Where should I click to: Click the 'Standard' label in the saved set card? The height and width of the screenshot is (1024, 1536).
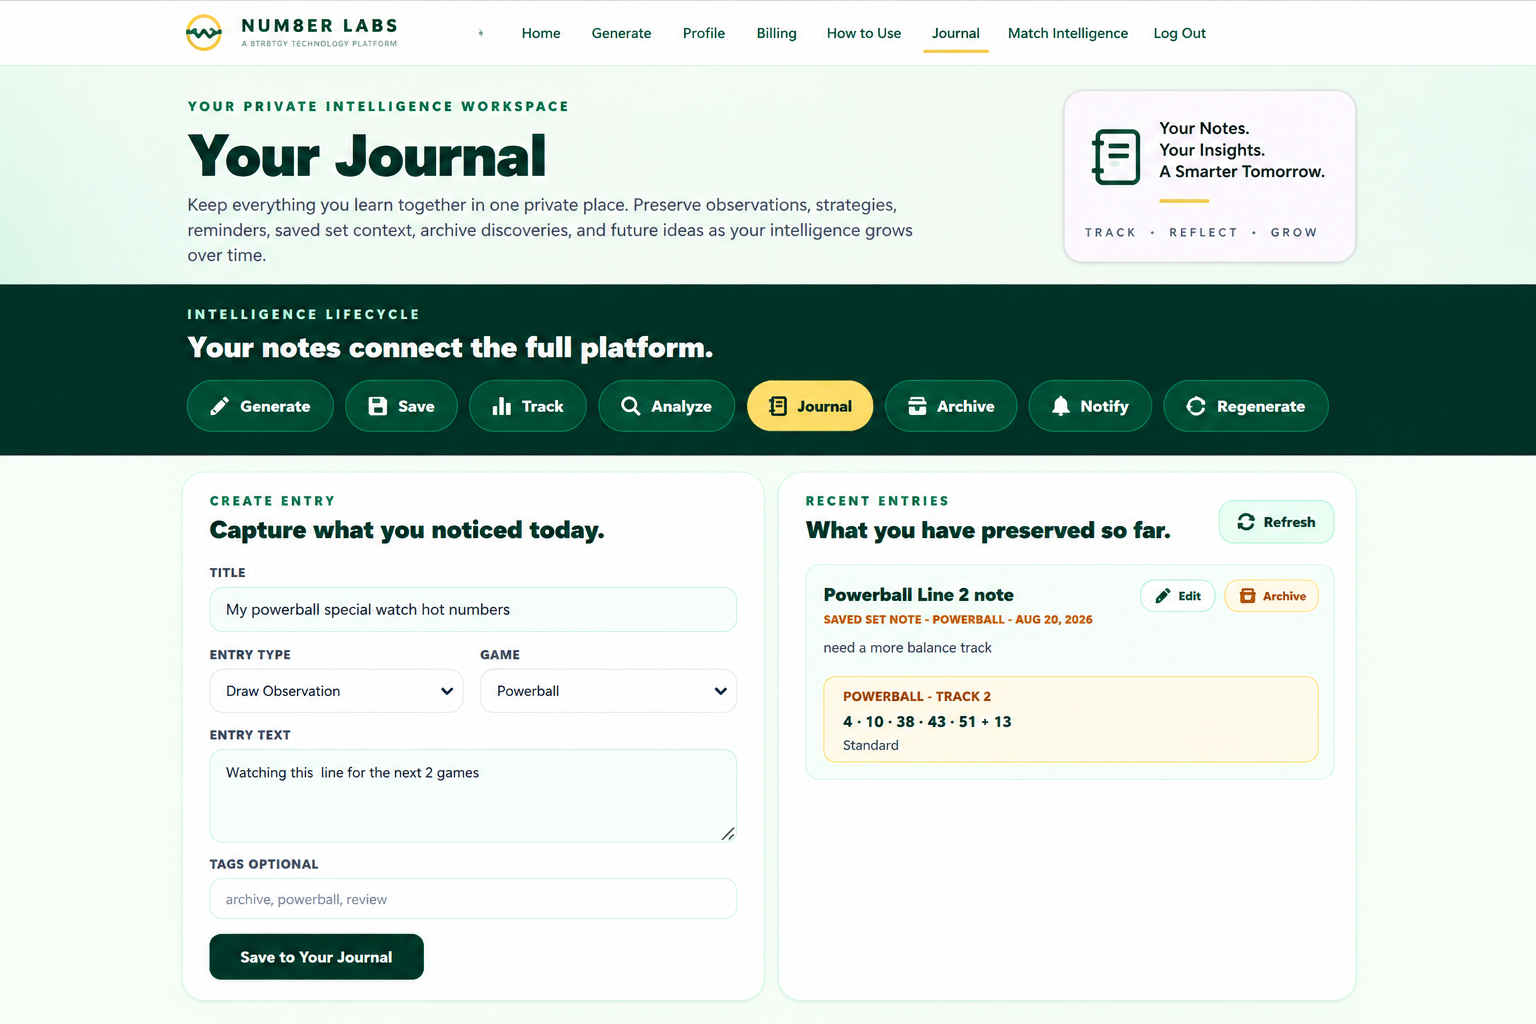point(870,745)
